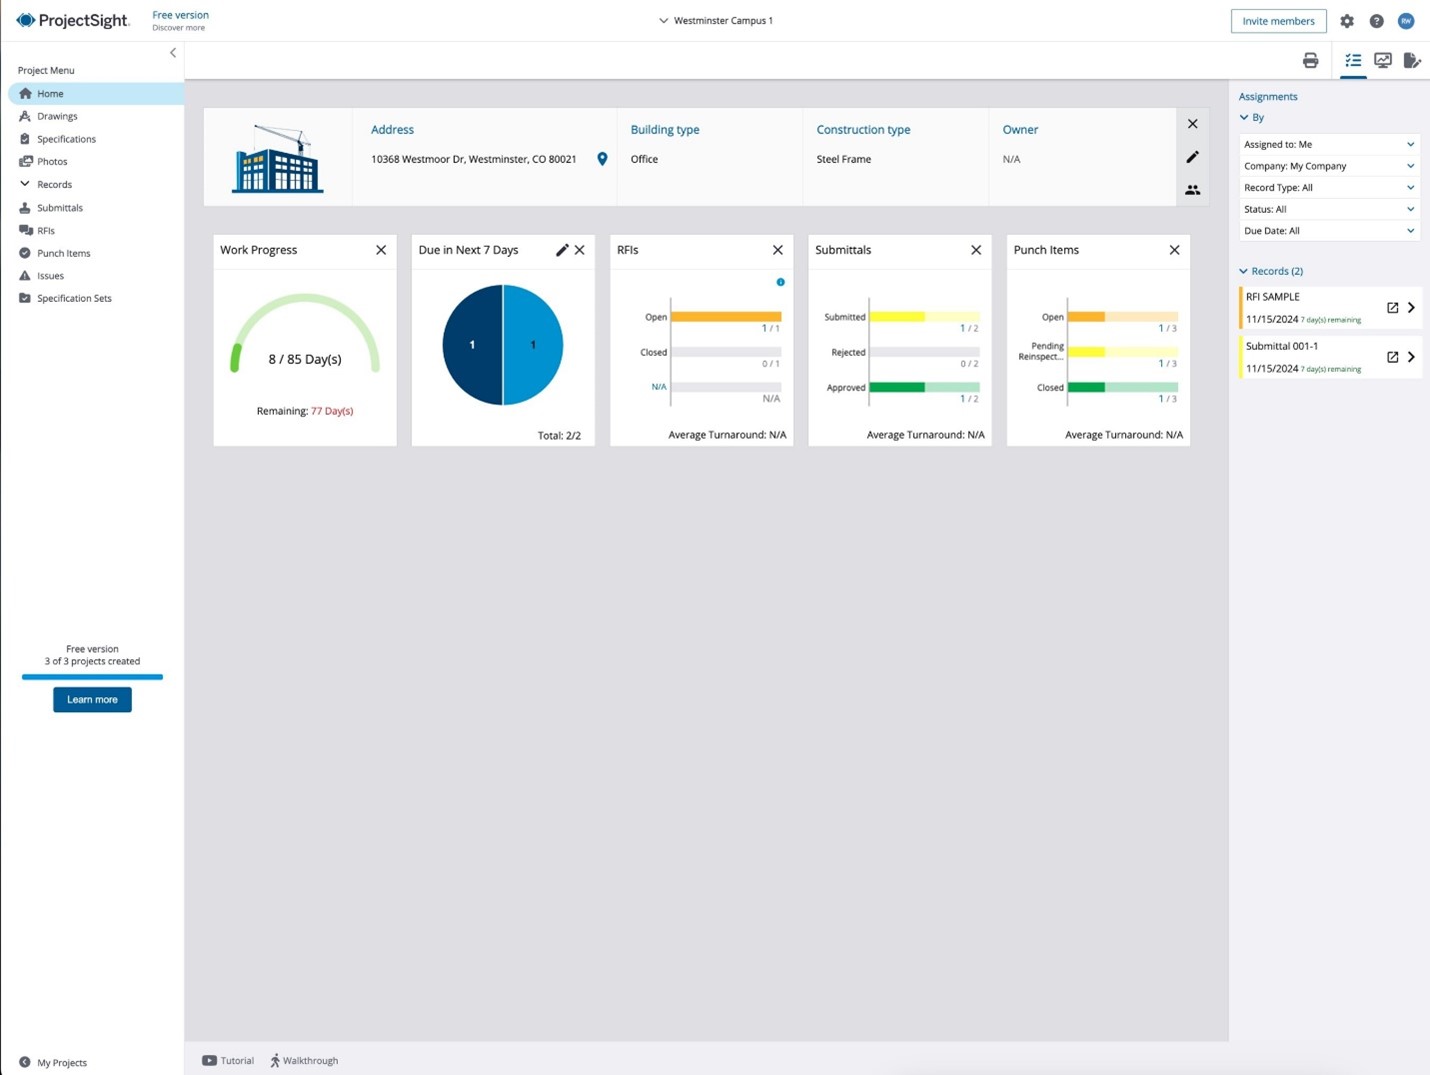
Task: Edit the Due in Next 7 Days widget
Action: (x=562, y=250)
